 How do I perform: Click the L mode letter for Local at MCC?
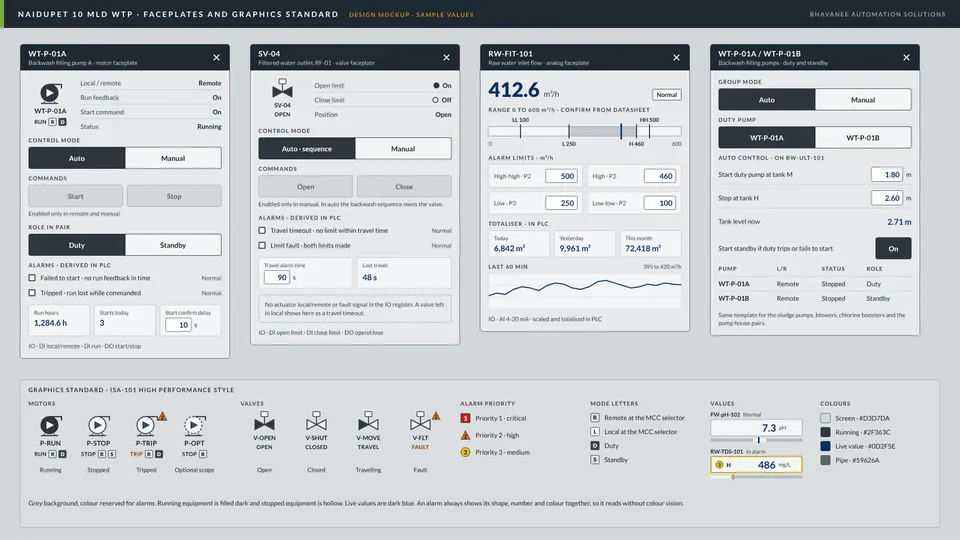(594, 432)
